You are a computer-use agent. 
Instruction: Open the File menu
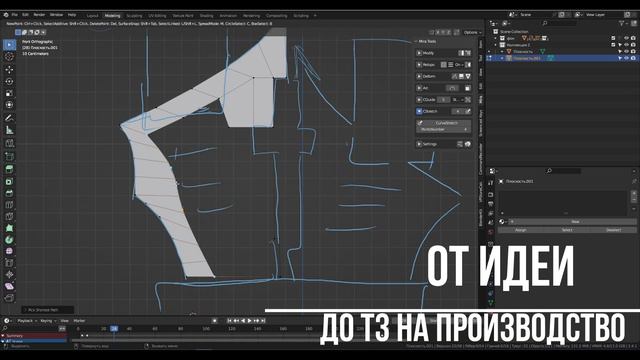tap(14, 15)
